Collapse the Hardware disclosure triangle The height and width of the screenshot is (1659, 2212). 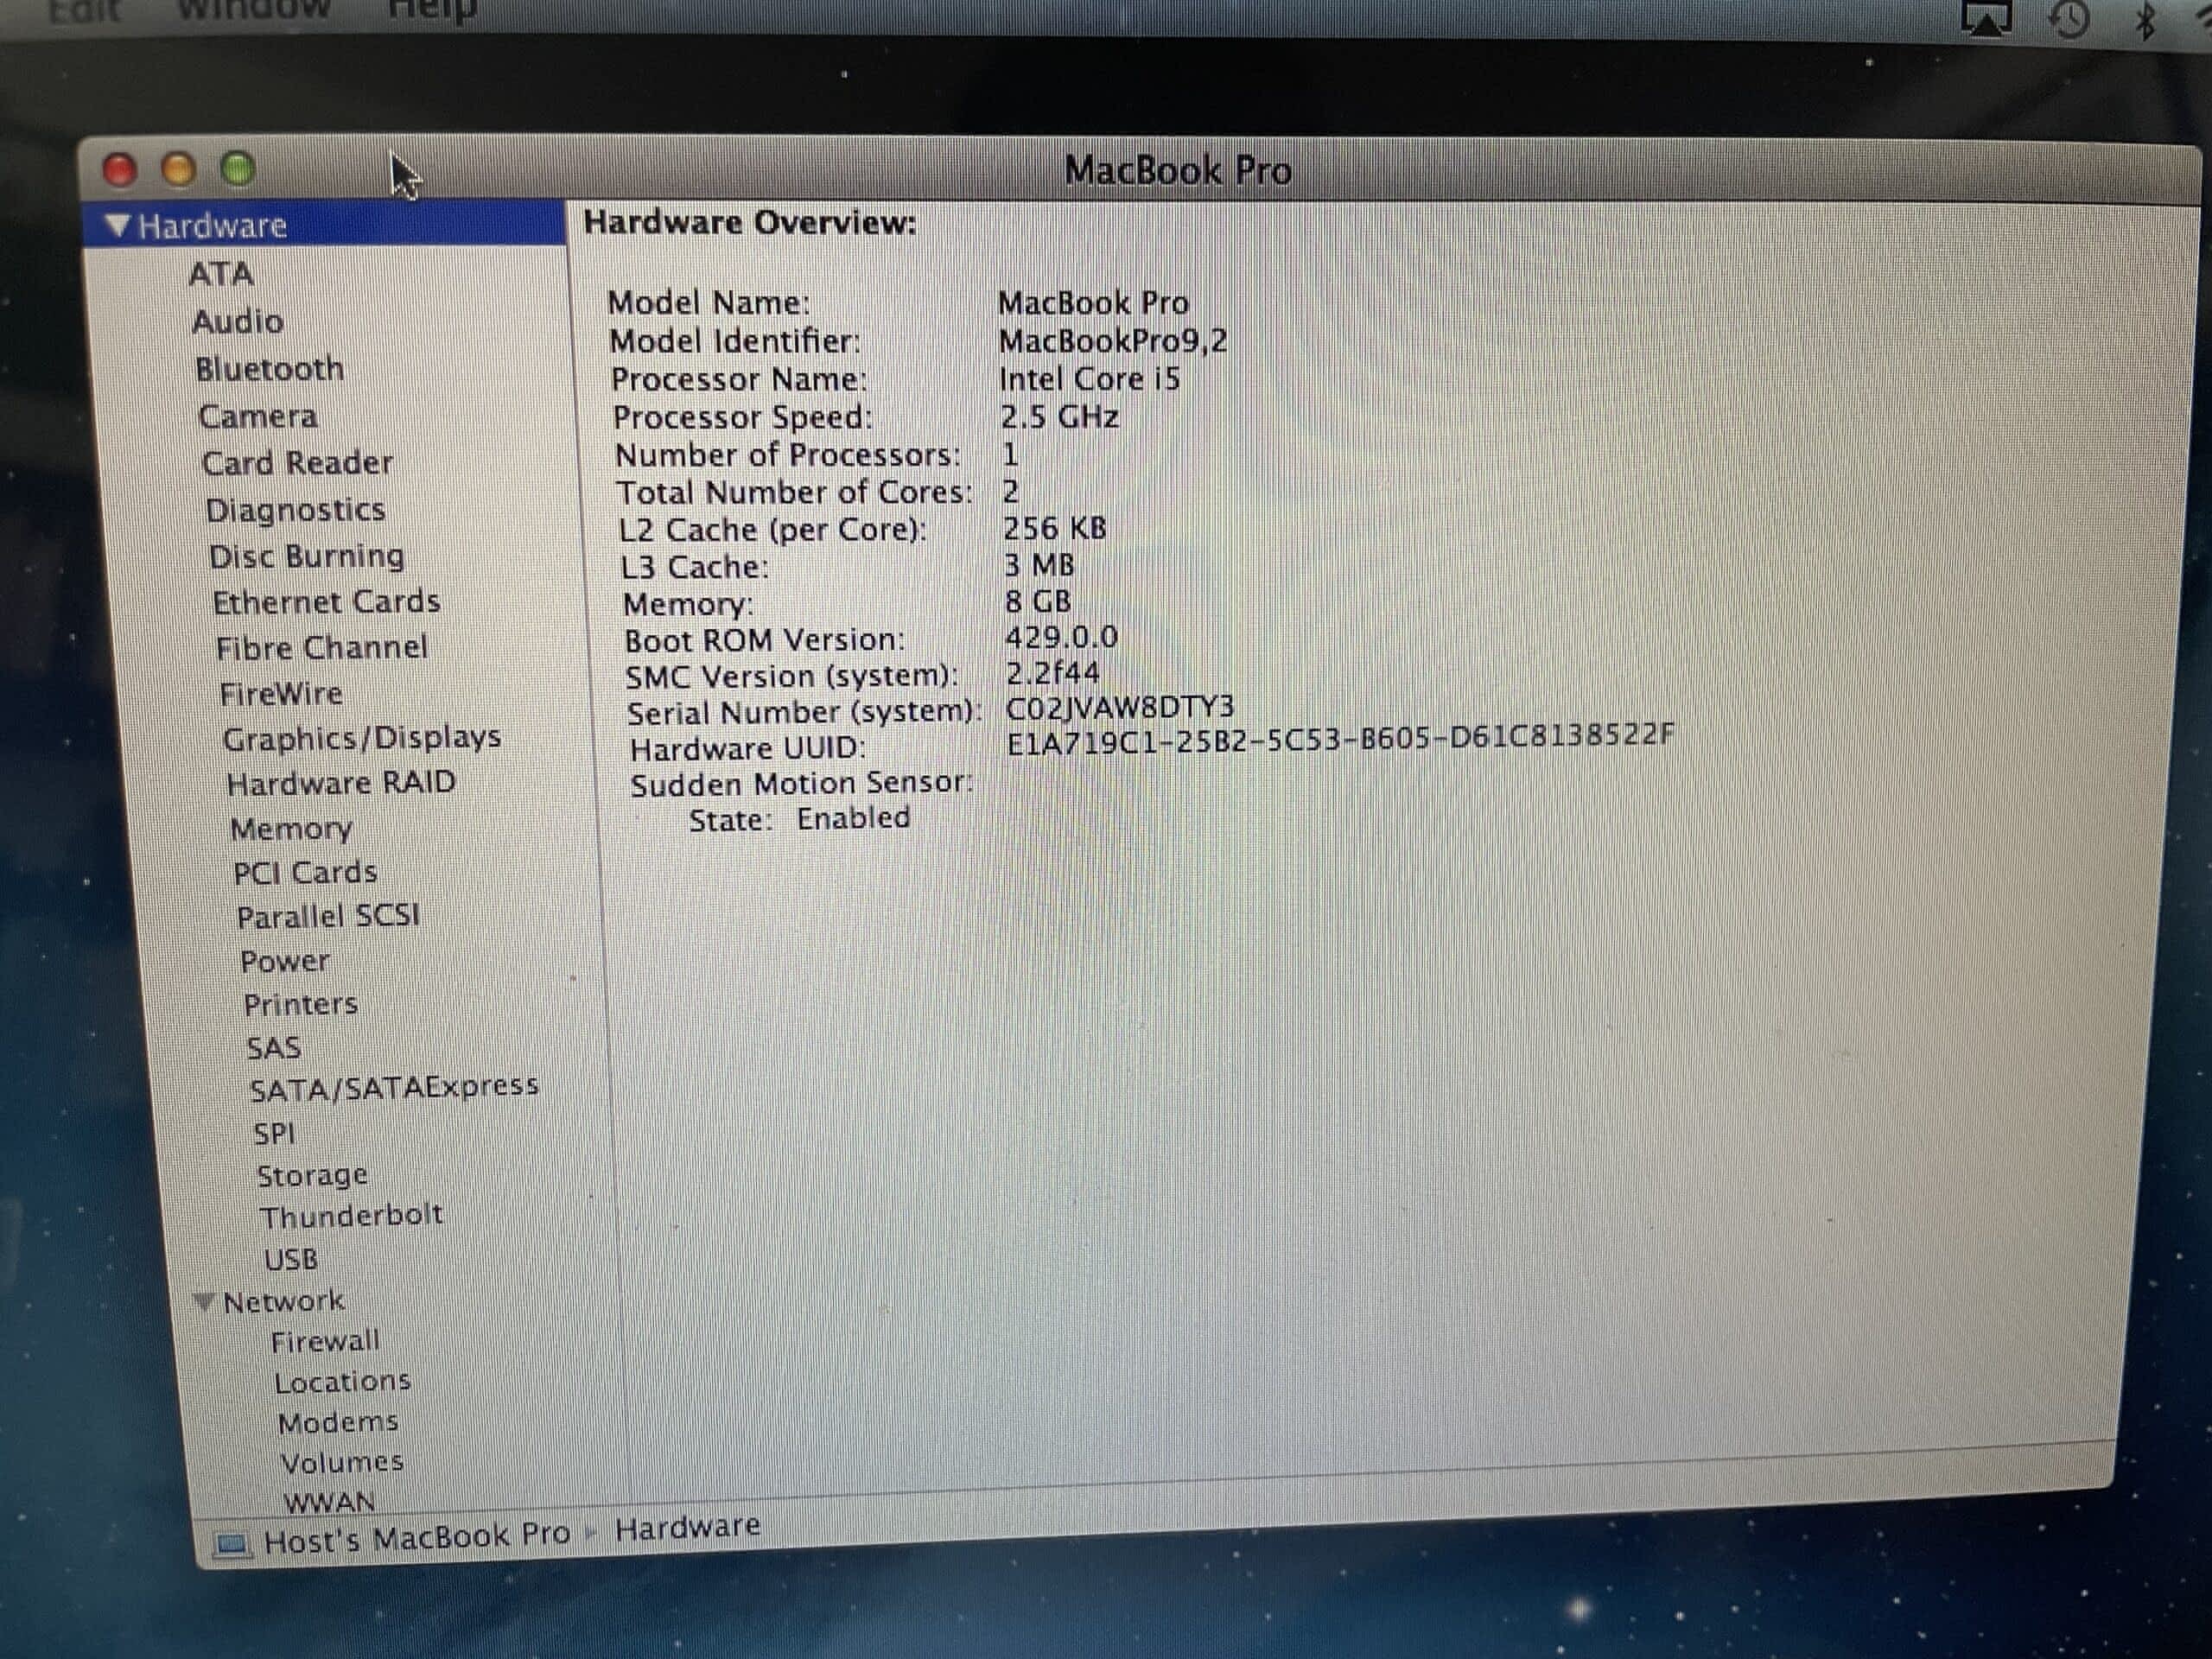(x=117, y=226)
